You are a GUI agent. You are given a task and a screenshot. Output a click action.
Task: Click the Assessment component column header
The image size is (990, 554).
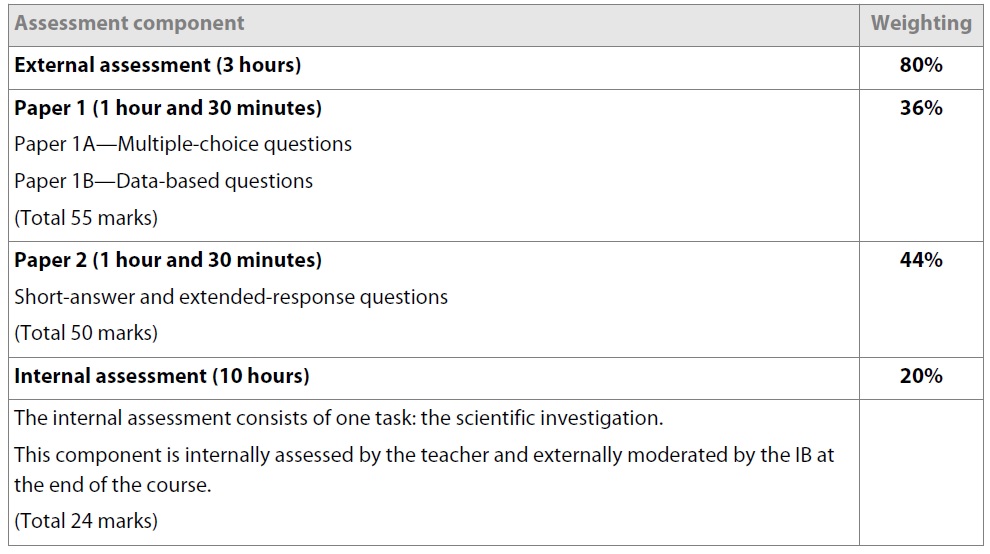coord(129,23)
